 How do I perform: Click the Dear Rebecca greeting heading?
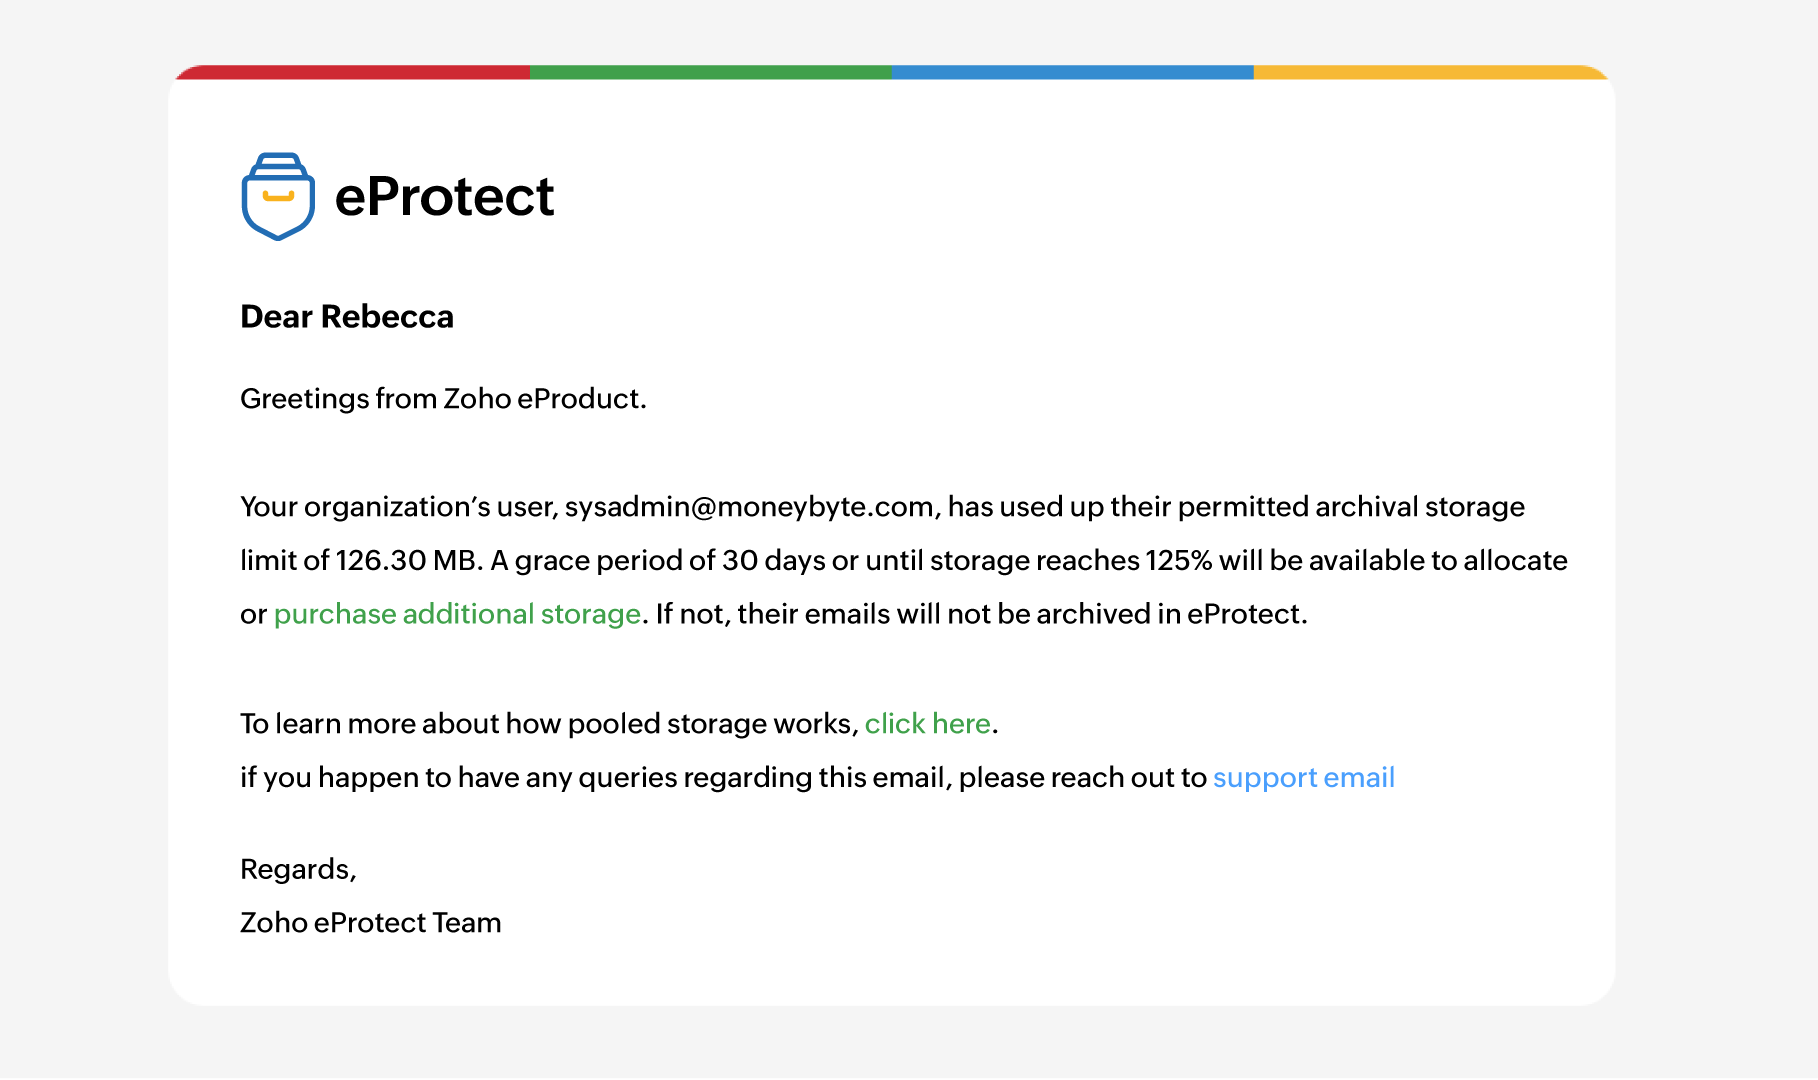pos(347,317)
